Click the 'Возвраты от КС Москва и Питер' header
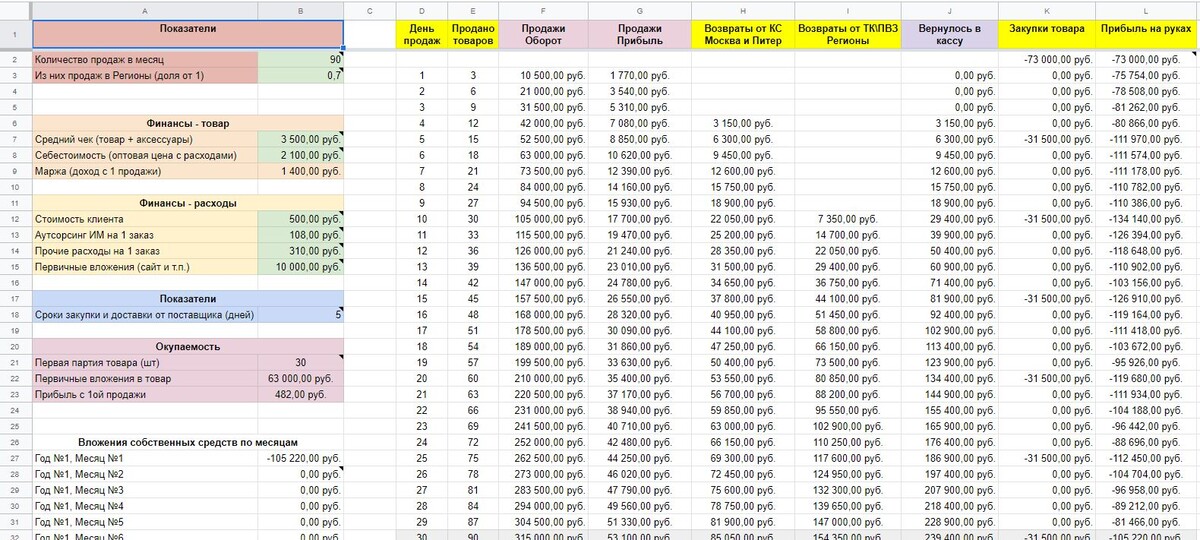The height and width of the screenshot is (540, 1200). pyautogui.click(x=741, y=35)
